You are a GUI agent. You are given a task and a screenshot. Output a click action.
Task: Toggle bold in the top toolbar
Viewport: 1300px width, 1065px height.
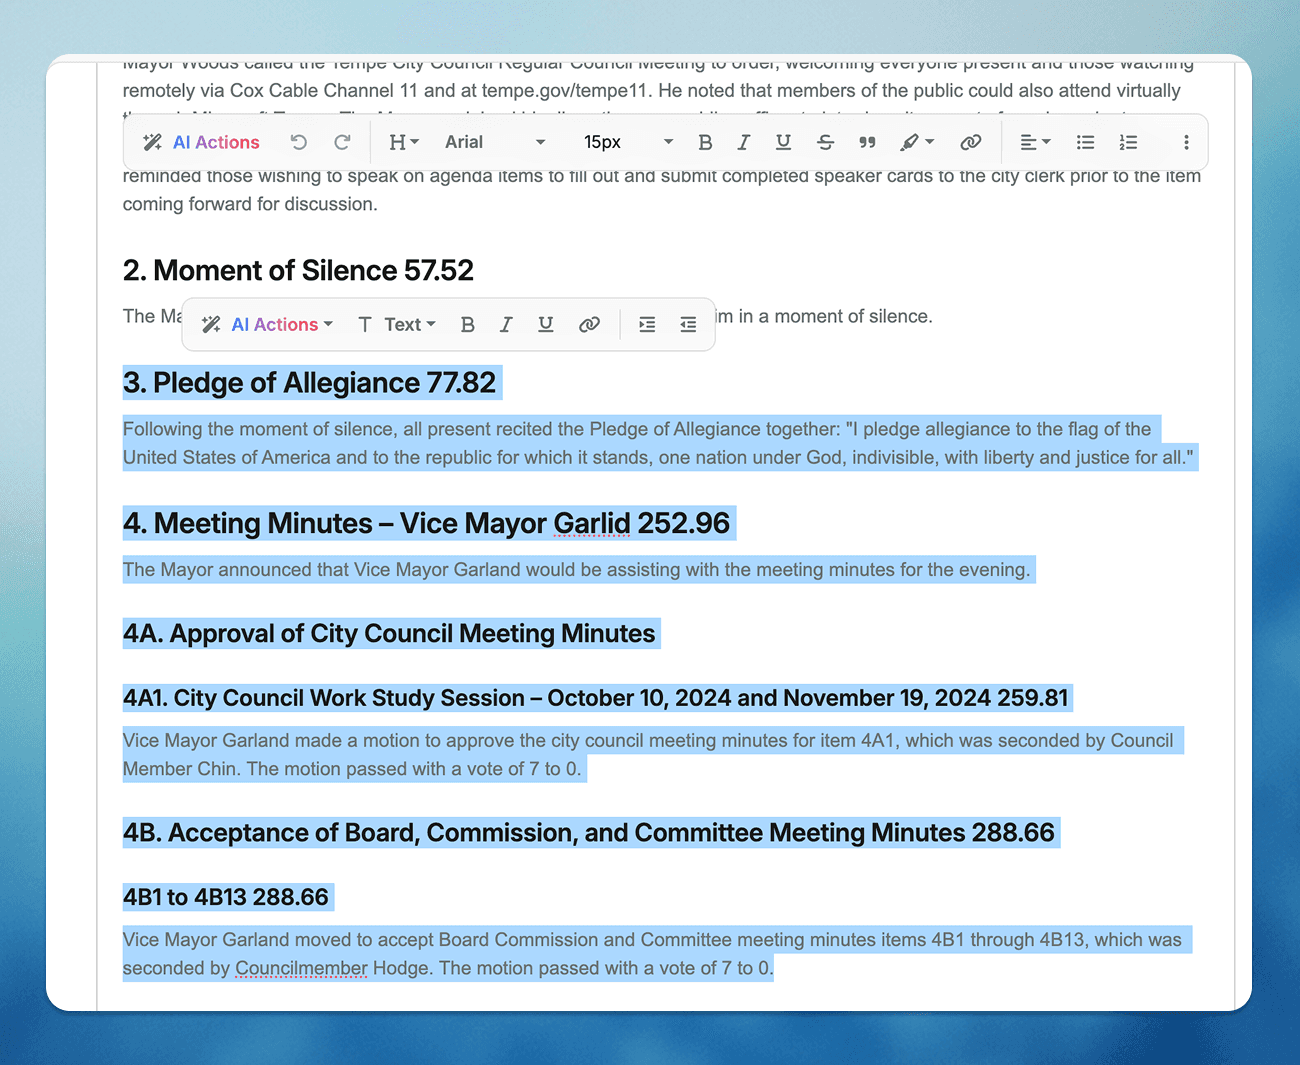(705, 142)
